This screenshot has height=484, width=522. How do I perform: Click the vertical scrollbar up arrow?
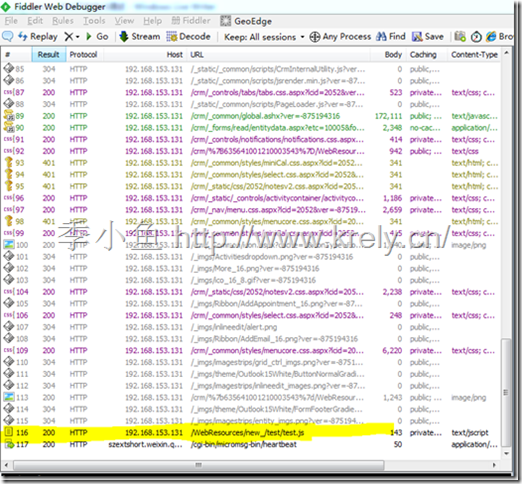coord(506,53)
